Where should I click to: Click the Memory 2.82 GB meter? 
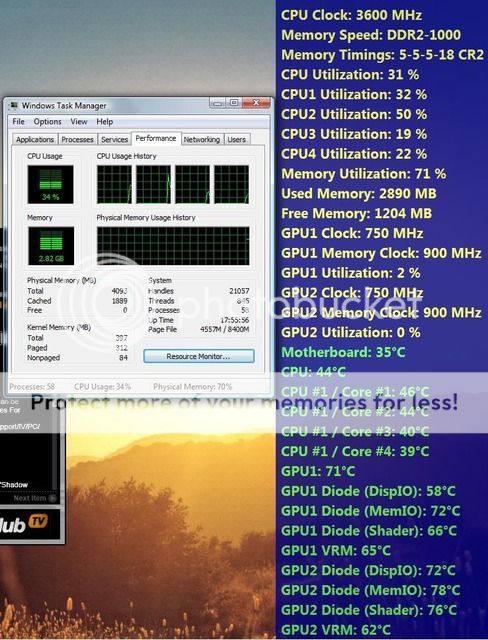51,246
